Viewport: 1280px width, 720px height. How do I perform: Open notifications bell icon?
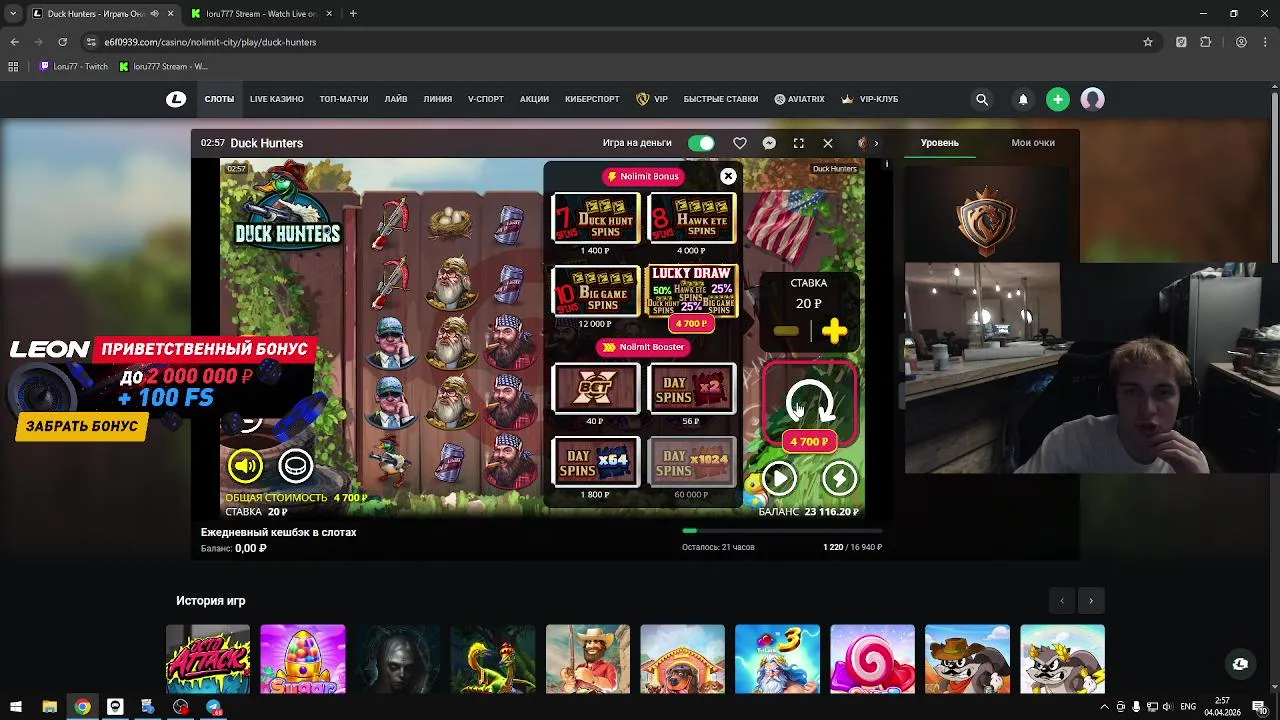[x=1023, y=99]
